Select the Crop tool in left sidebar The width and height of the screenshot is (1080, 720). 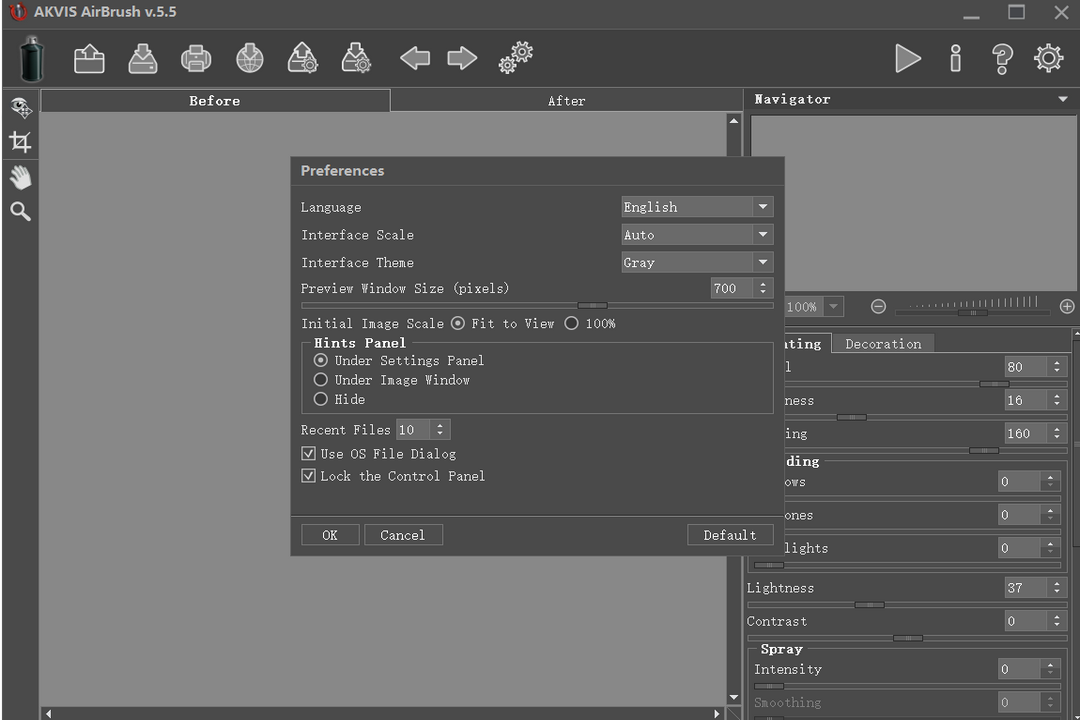coord(20,142)
